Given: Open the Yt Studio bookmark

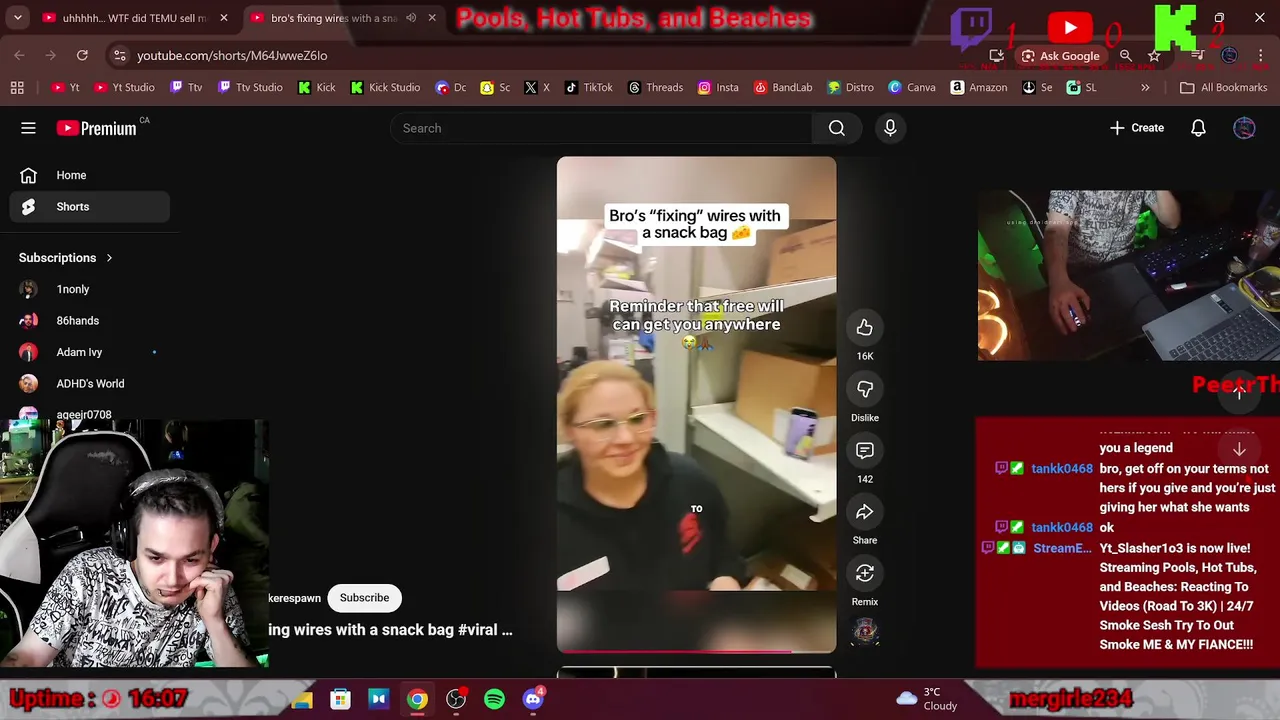Looking at the screenshot, I should click(124, 88).
